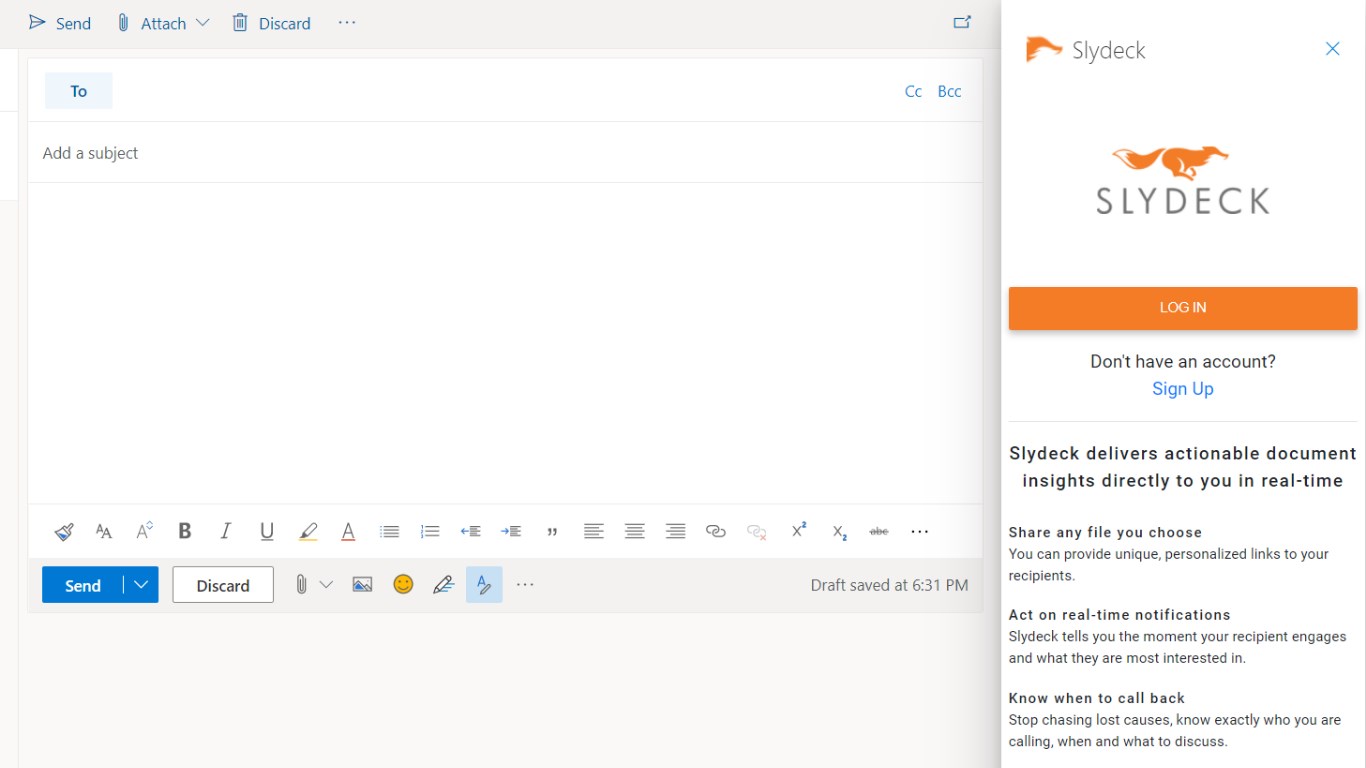Remove the hyperlink

pyautogui.click(x=757, y=532)
